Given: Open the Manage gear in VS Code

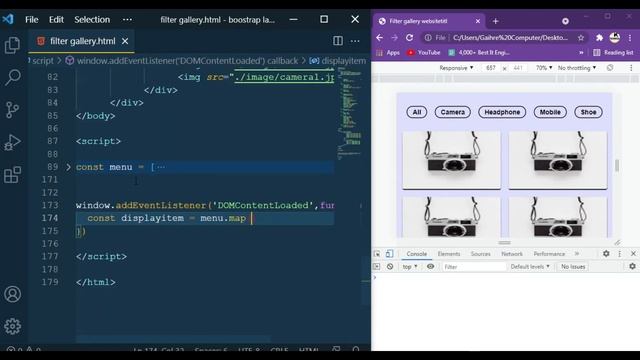Looking at the screenshot, I should click(12, 326).
